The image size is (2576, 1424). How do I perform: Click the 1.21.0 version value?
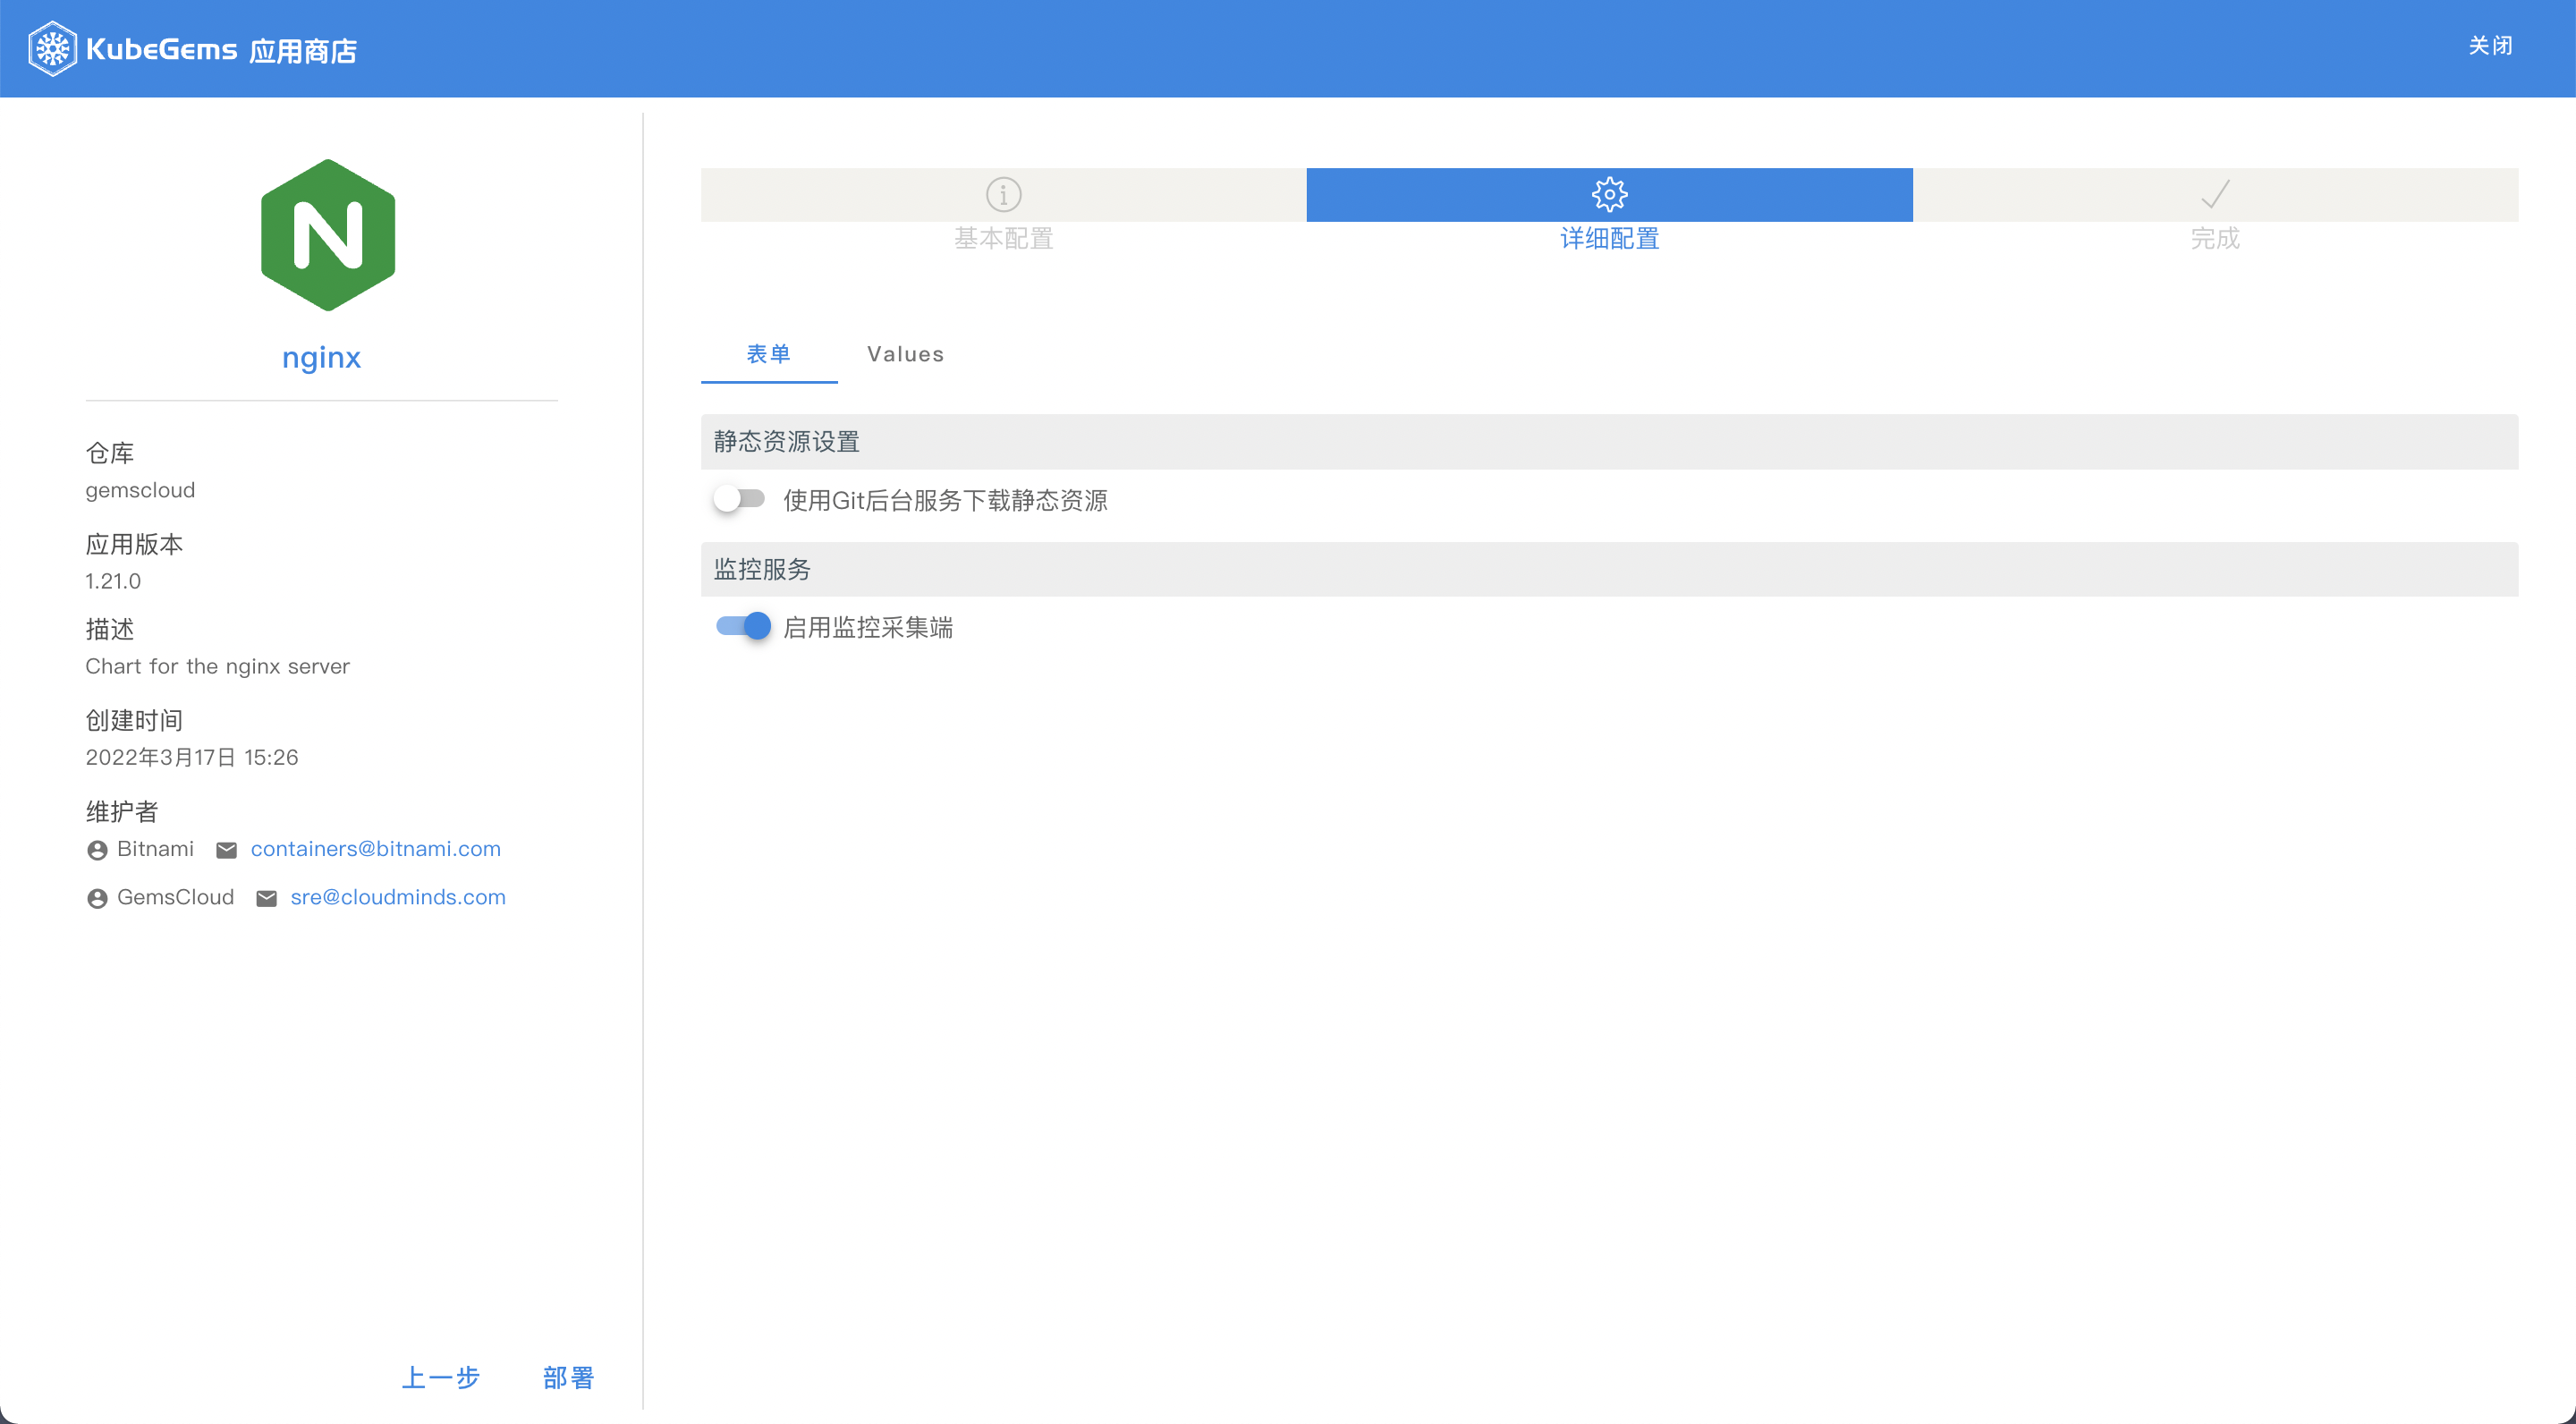point(113,581)
